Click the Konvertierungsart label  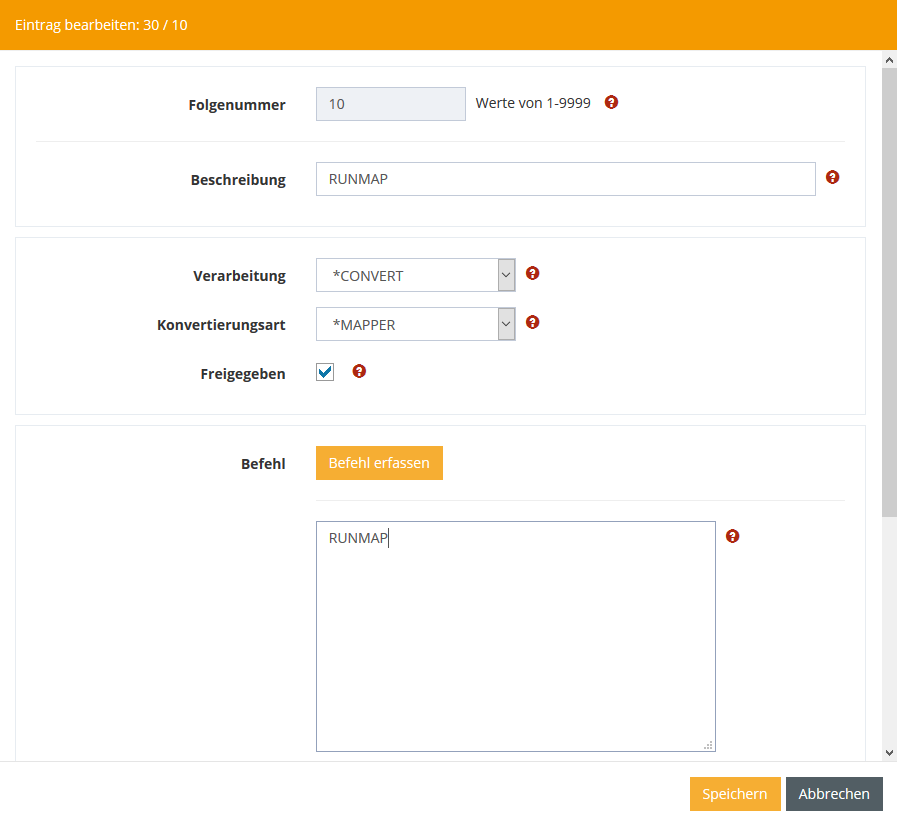click(x=221, y=325)
